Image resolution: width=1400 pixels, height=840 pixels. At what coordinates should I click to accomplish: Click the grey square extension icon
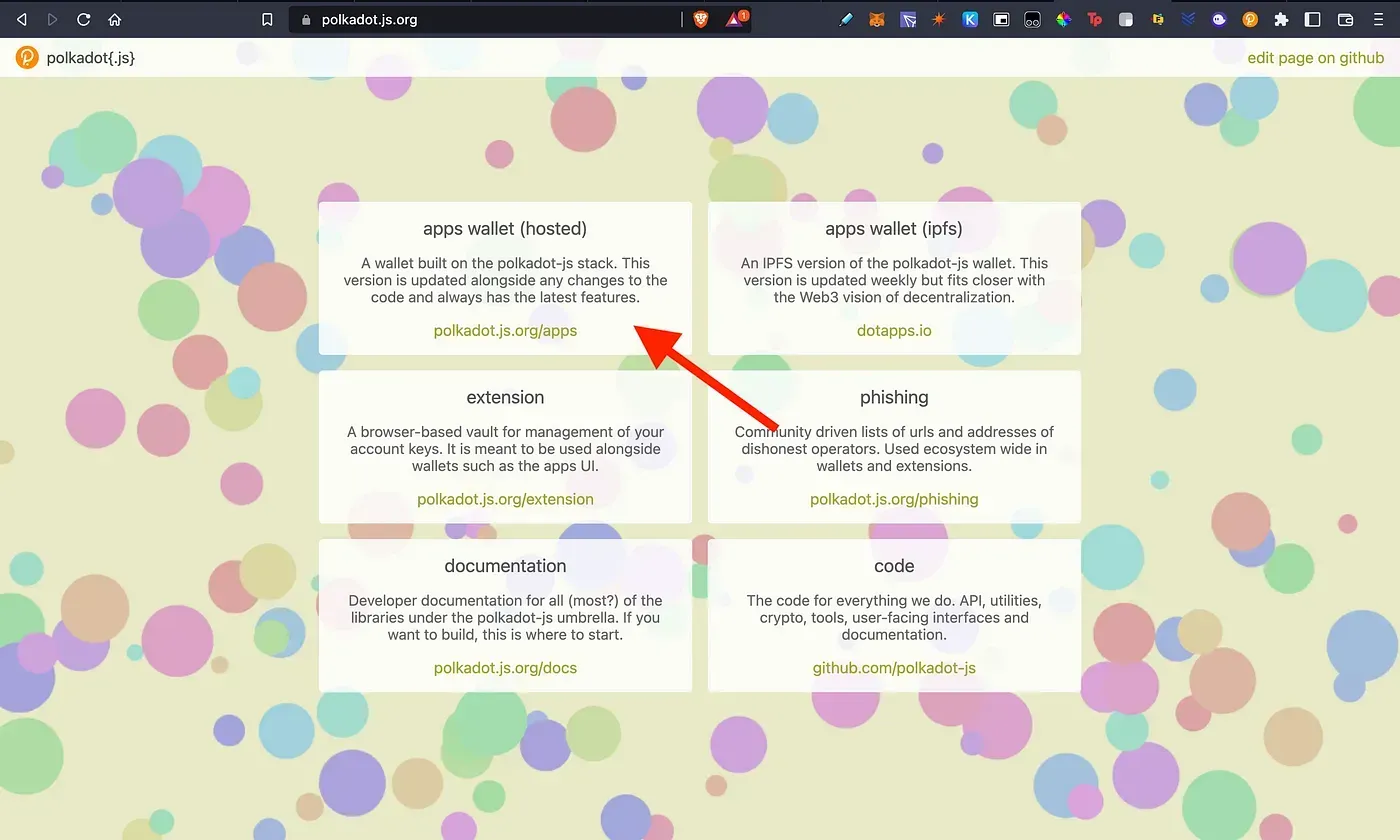[x=1126, y=19]
